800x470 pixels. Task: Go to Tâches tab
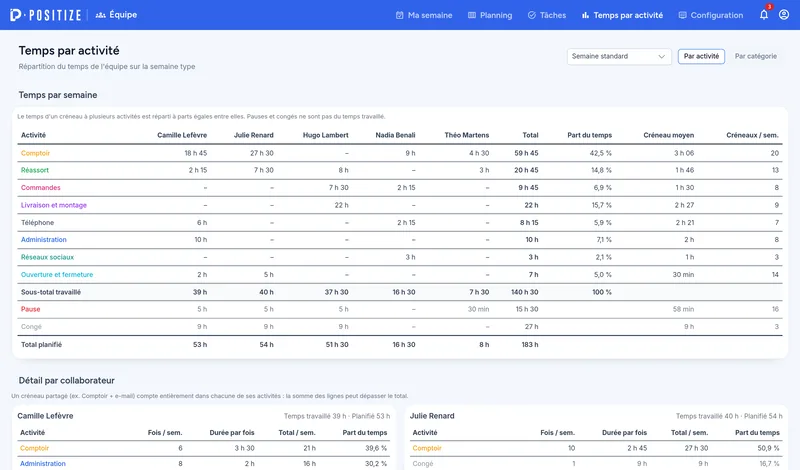tap(547, 15)
